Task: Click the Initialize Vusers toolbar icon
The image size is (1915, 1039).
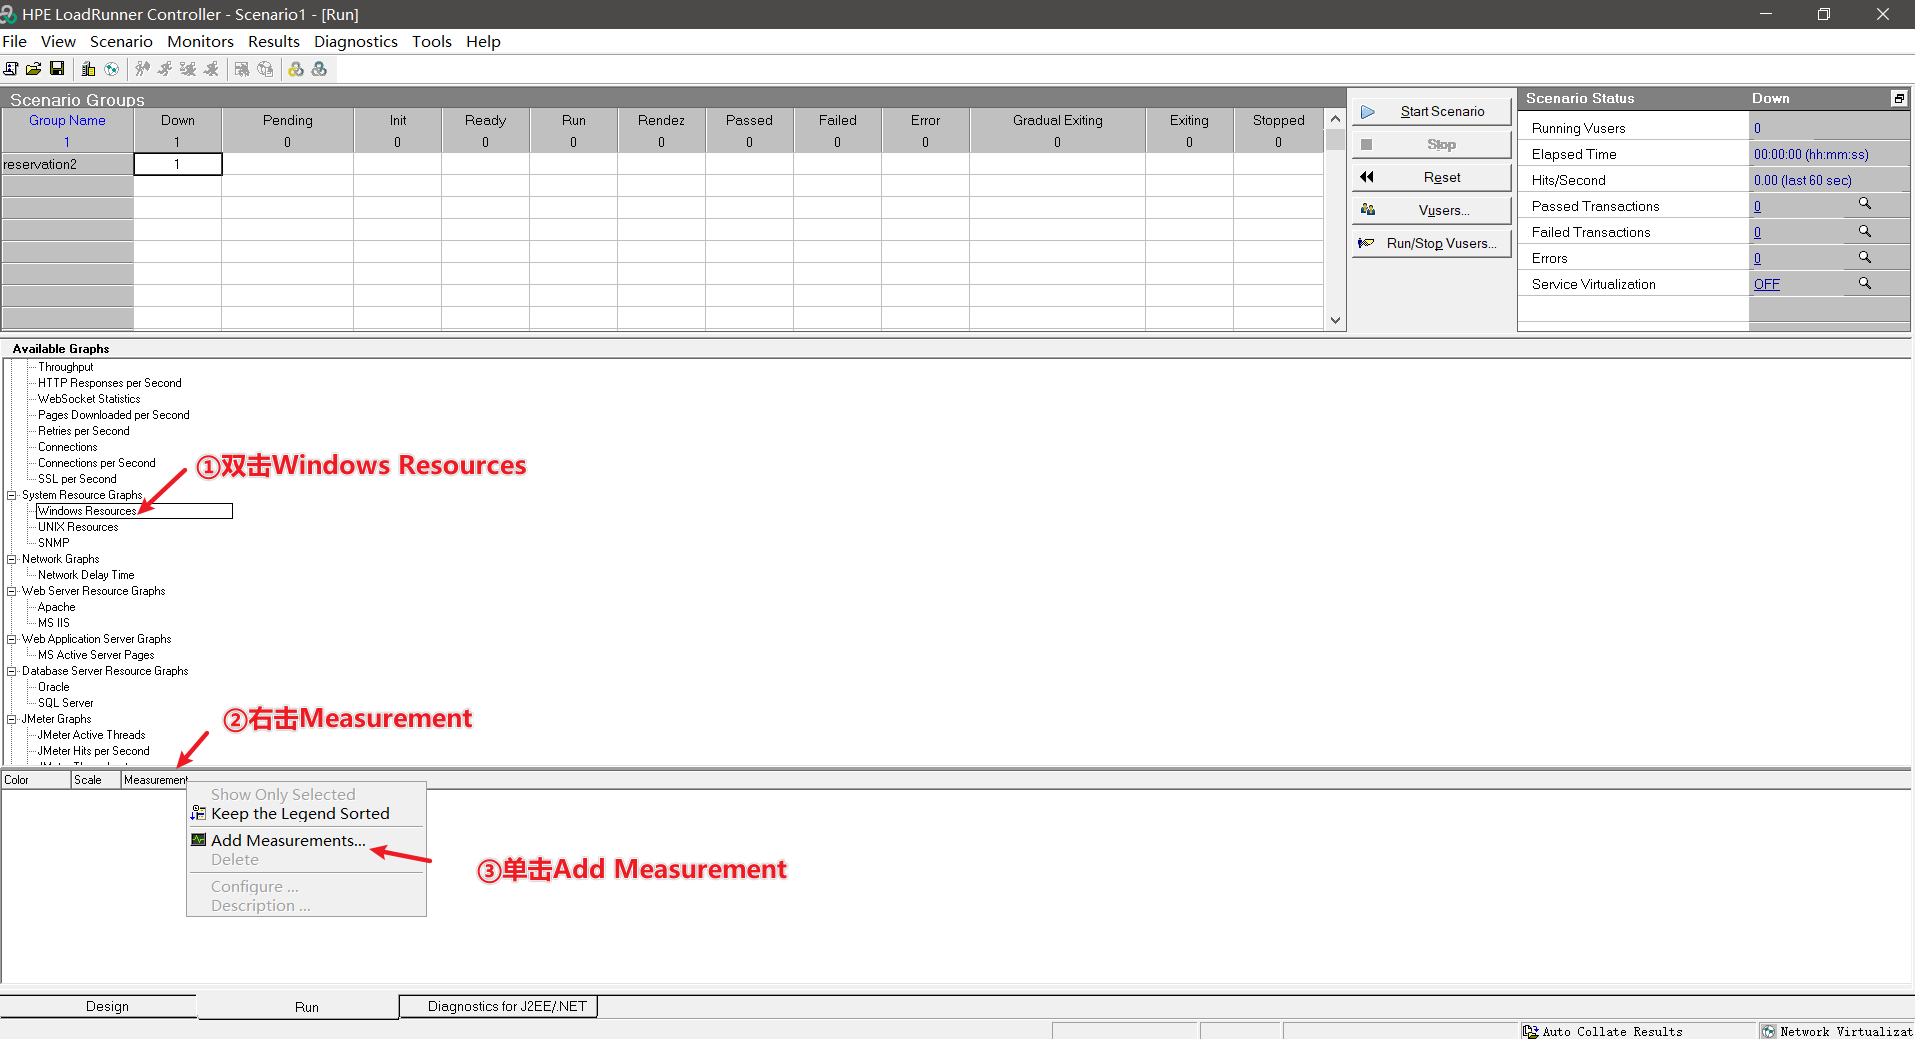Action: click(143, 69)
